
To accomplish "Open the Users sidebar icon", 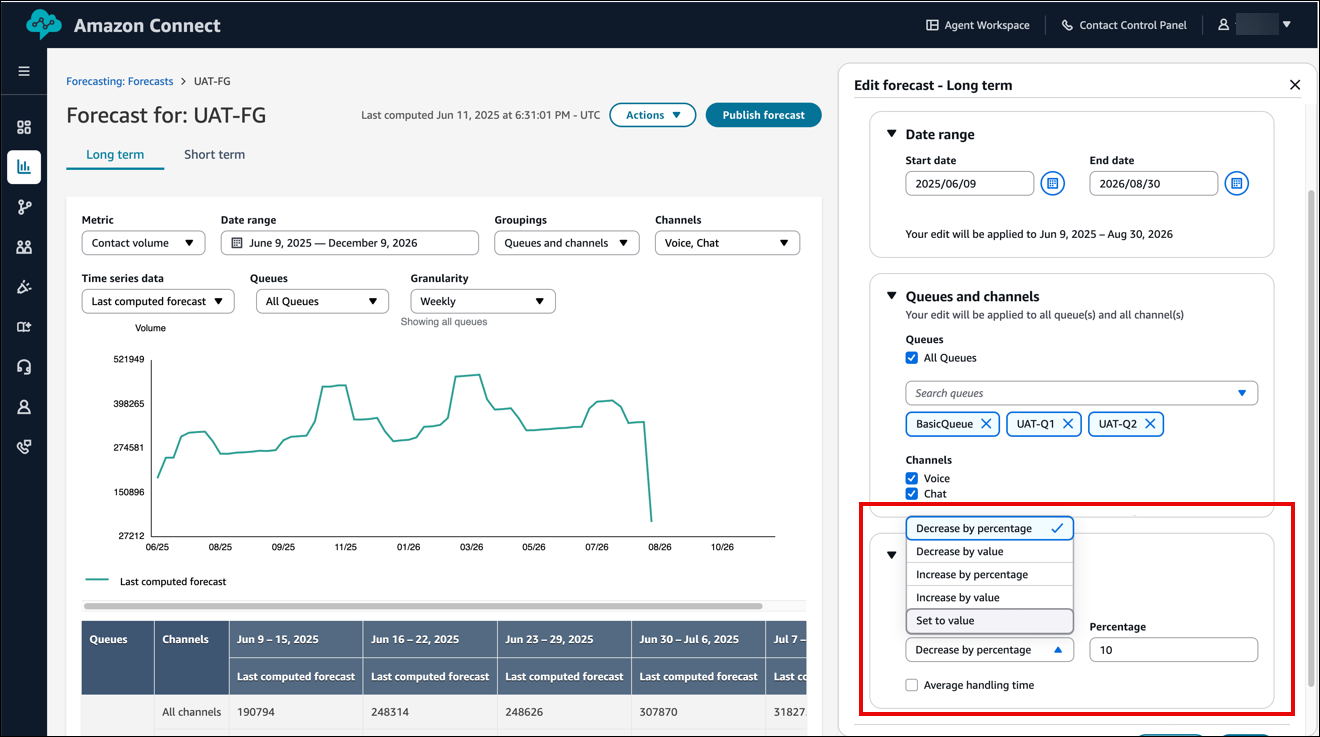I will coord(24,247).
